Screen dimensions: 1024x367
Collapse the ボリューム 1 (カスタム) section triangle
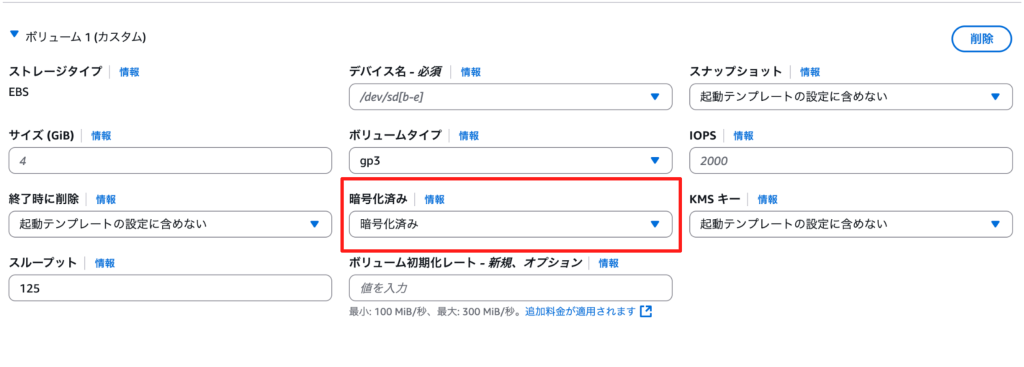[x=14, y=34]
